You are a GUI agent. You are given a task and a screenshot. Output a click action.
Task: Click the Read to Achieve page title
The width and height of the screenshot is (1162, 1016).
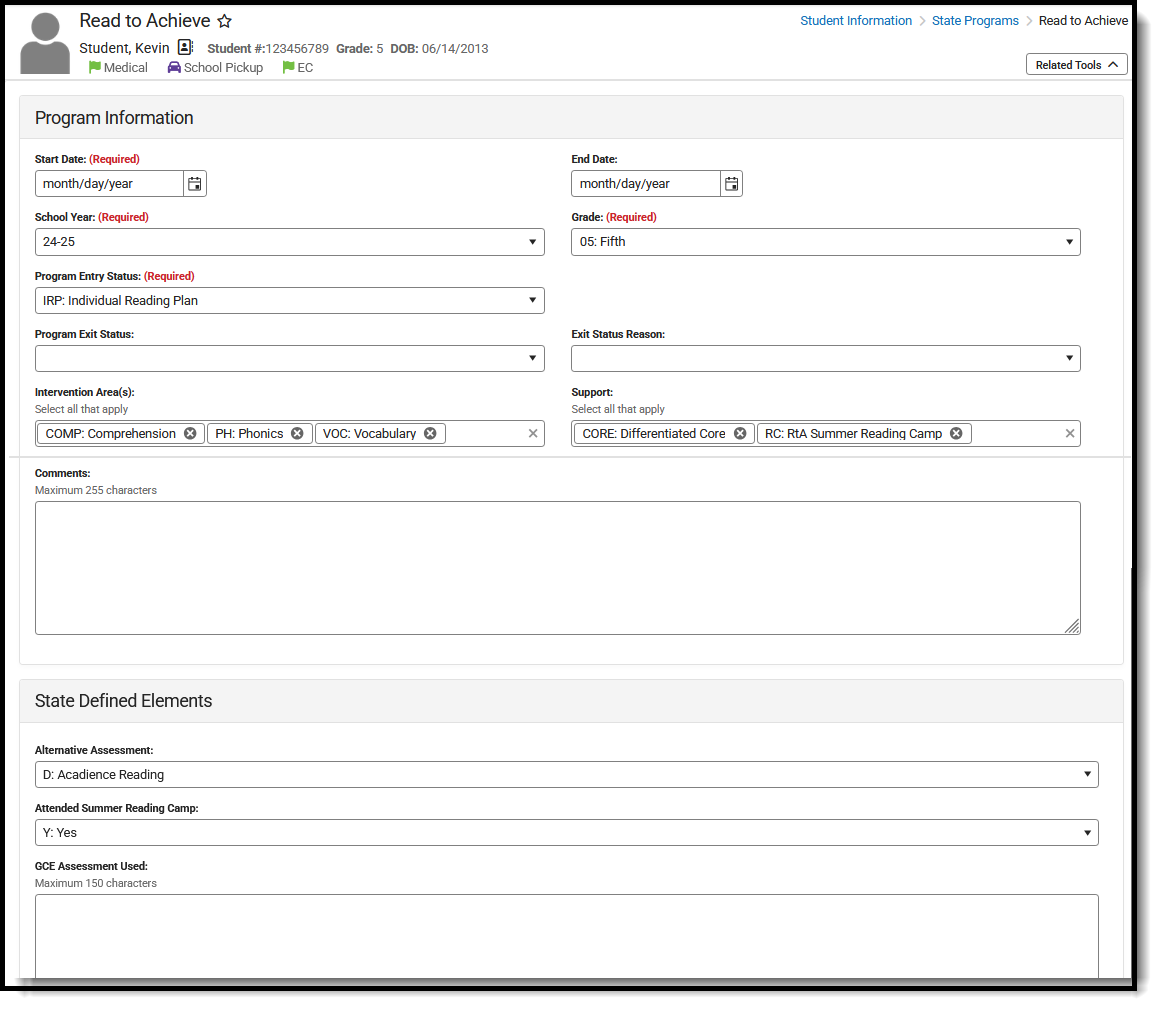coord(145,21)
